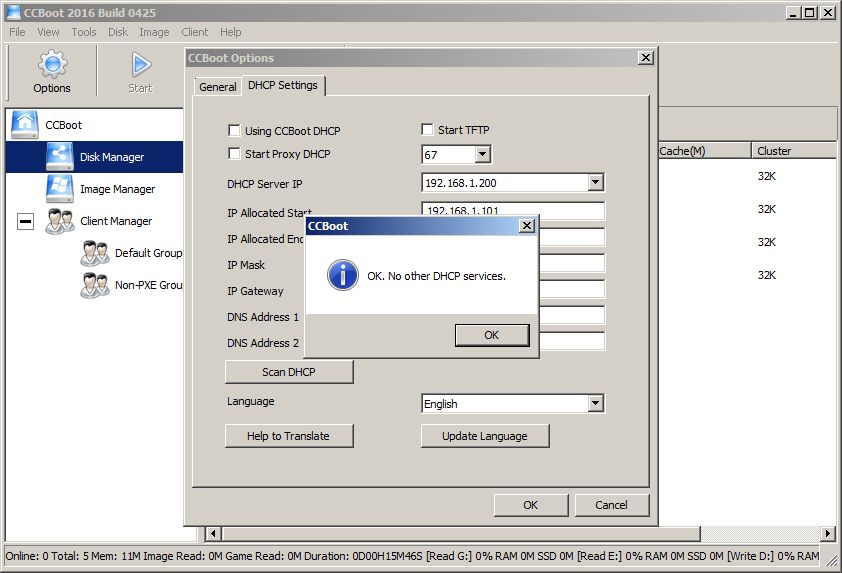Switch to the General tab

pos(217,87)
